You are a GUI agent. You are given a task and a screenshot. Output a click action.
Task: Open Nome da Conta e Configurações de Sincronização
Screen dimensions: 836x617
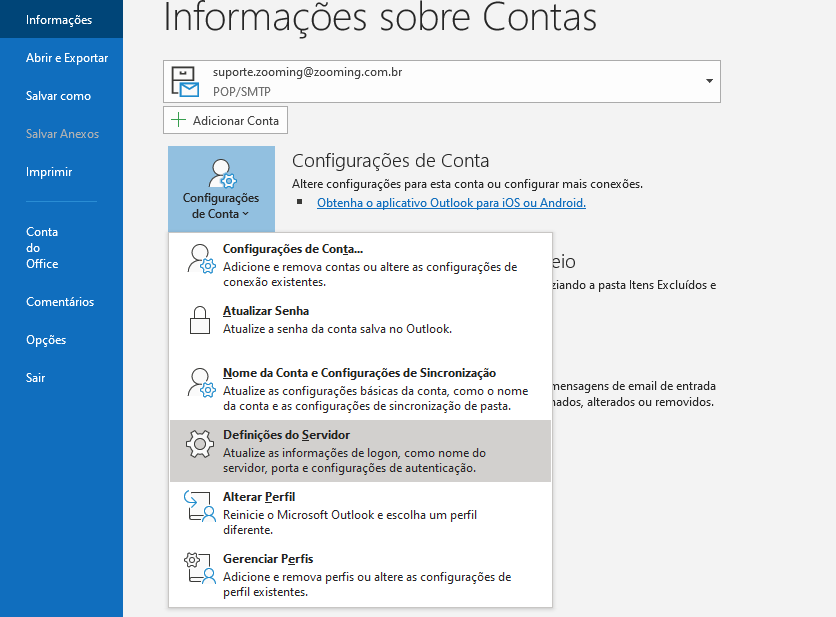(x=360, y=389)
